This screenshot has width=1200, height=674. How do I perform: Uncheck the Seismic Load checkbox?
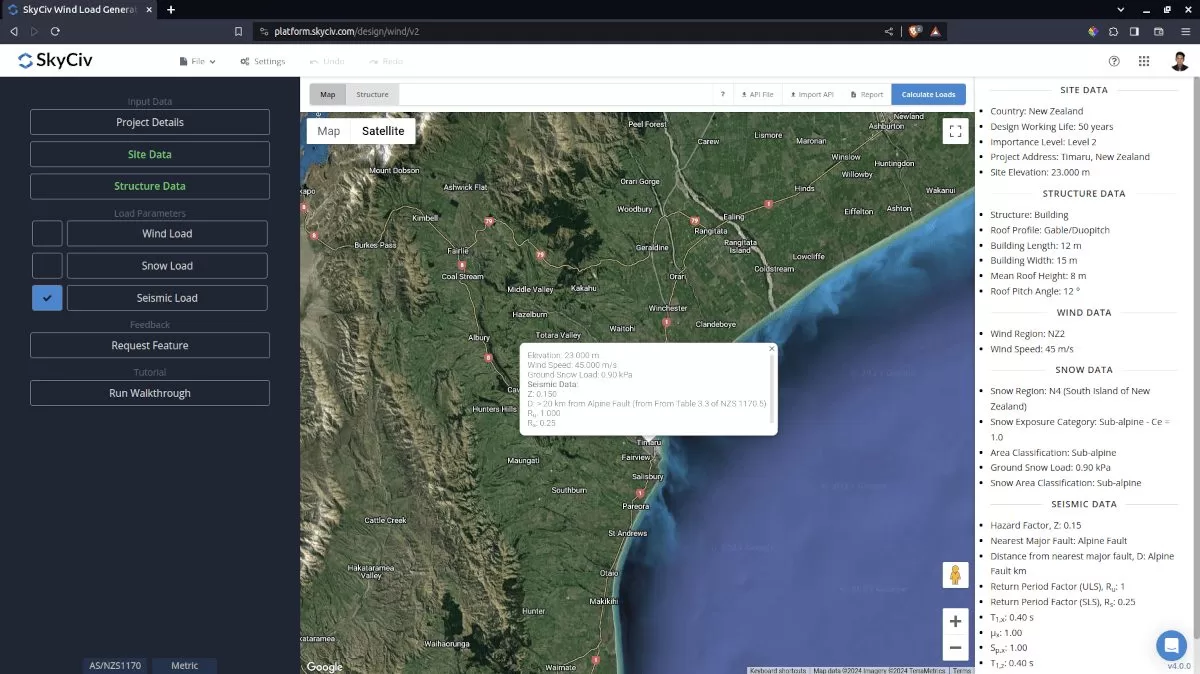click(47, 298)
